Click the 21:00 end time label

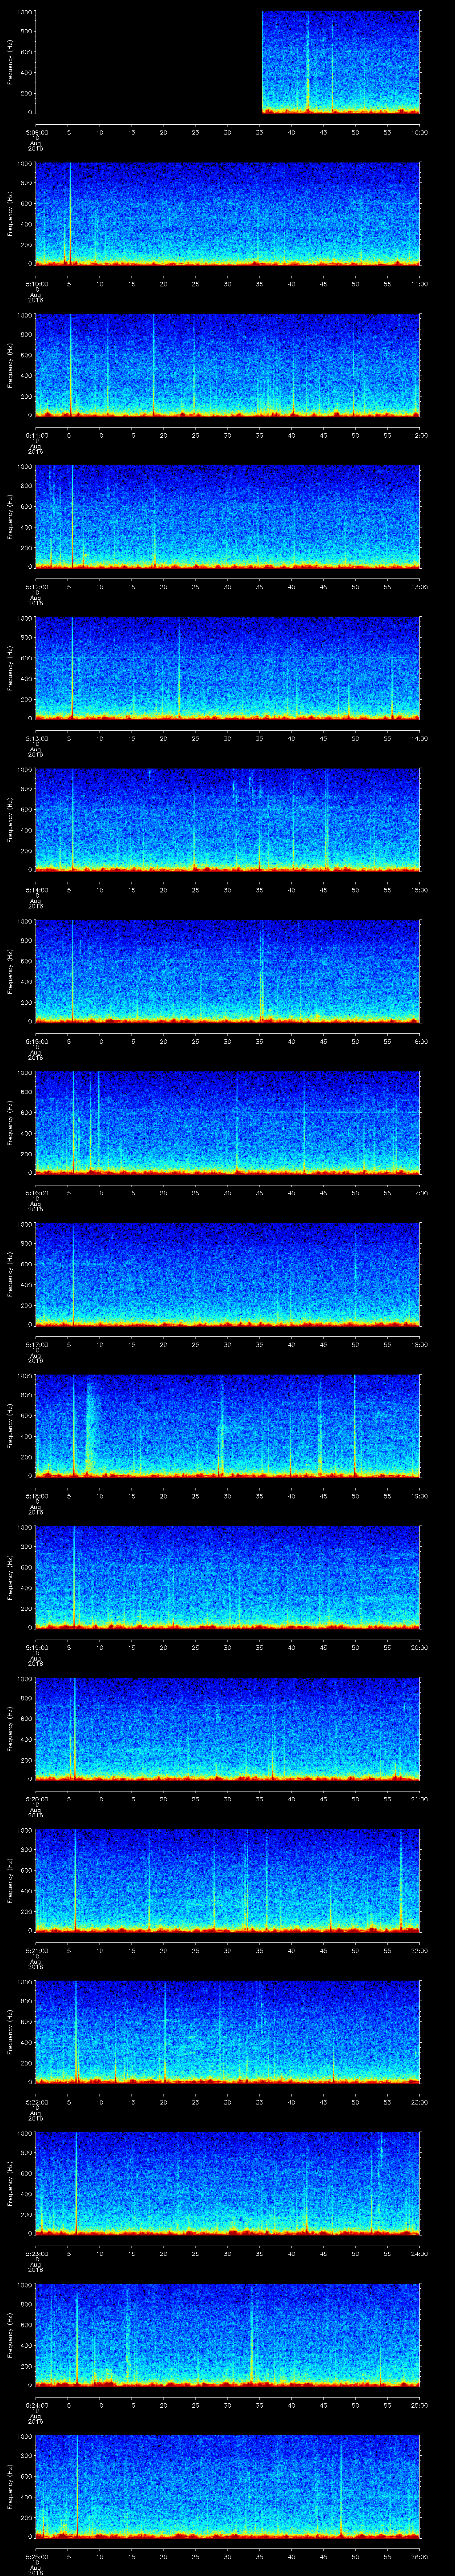(420, 1799)
